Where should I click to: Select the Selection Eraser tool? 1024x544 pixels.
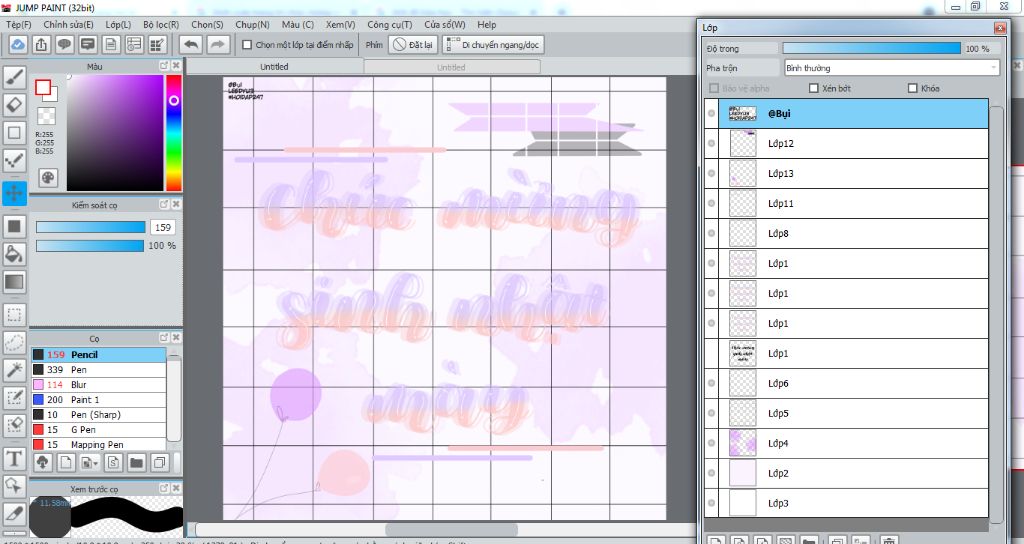click(14, 424)
